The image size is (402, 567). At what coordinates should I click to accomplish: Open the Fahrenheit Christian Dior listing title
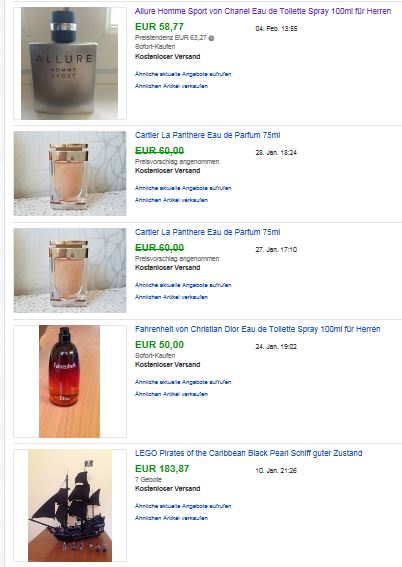click(x=257, y=329)
